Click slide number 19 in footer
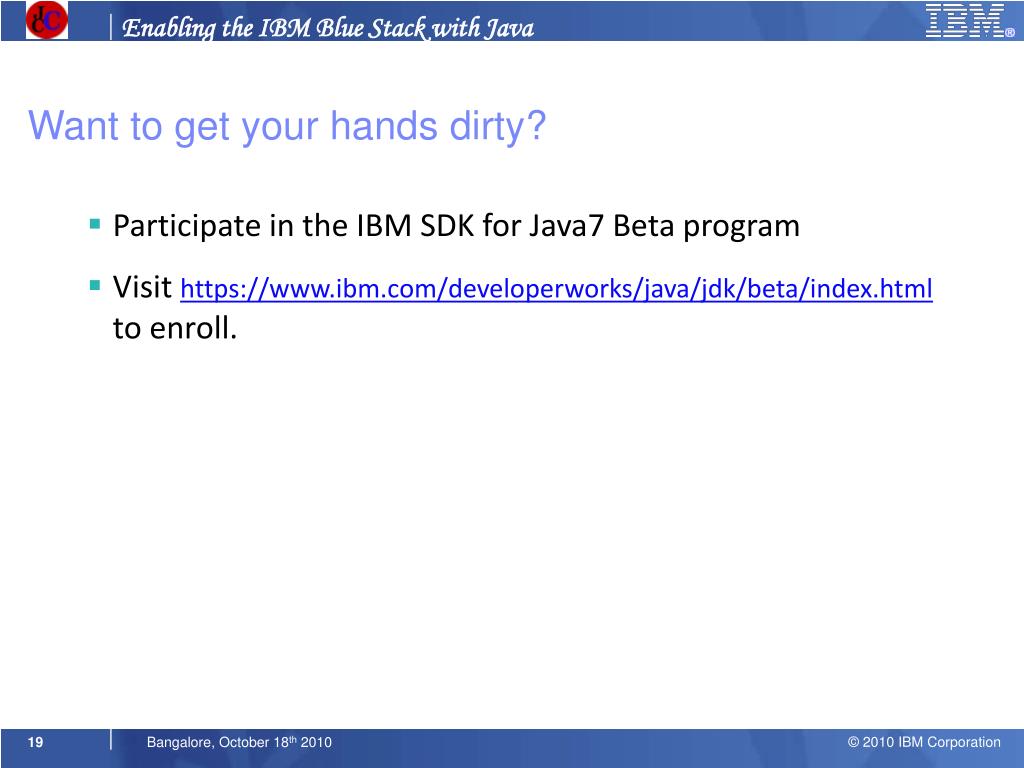Viewport: 1024px width, 768px height. pos(35,742)
